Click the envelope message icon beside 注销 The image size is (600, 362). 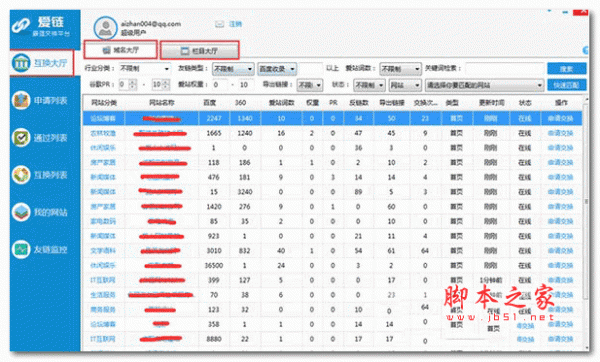click(219, 24)
